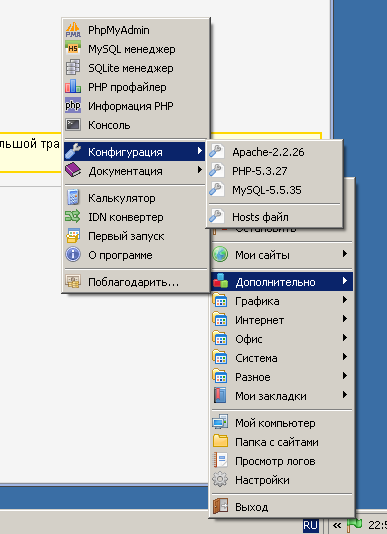Viewport: 387px width, 534px height.
Task: Open Просмотр логов menu item
Action: click(282, 461)
